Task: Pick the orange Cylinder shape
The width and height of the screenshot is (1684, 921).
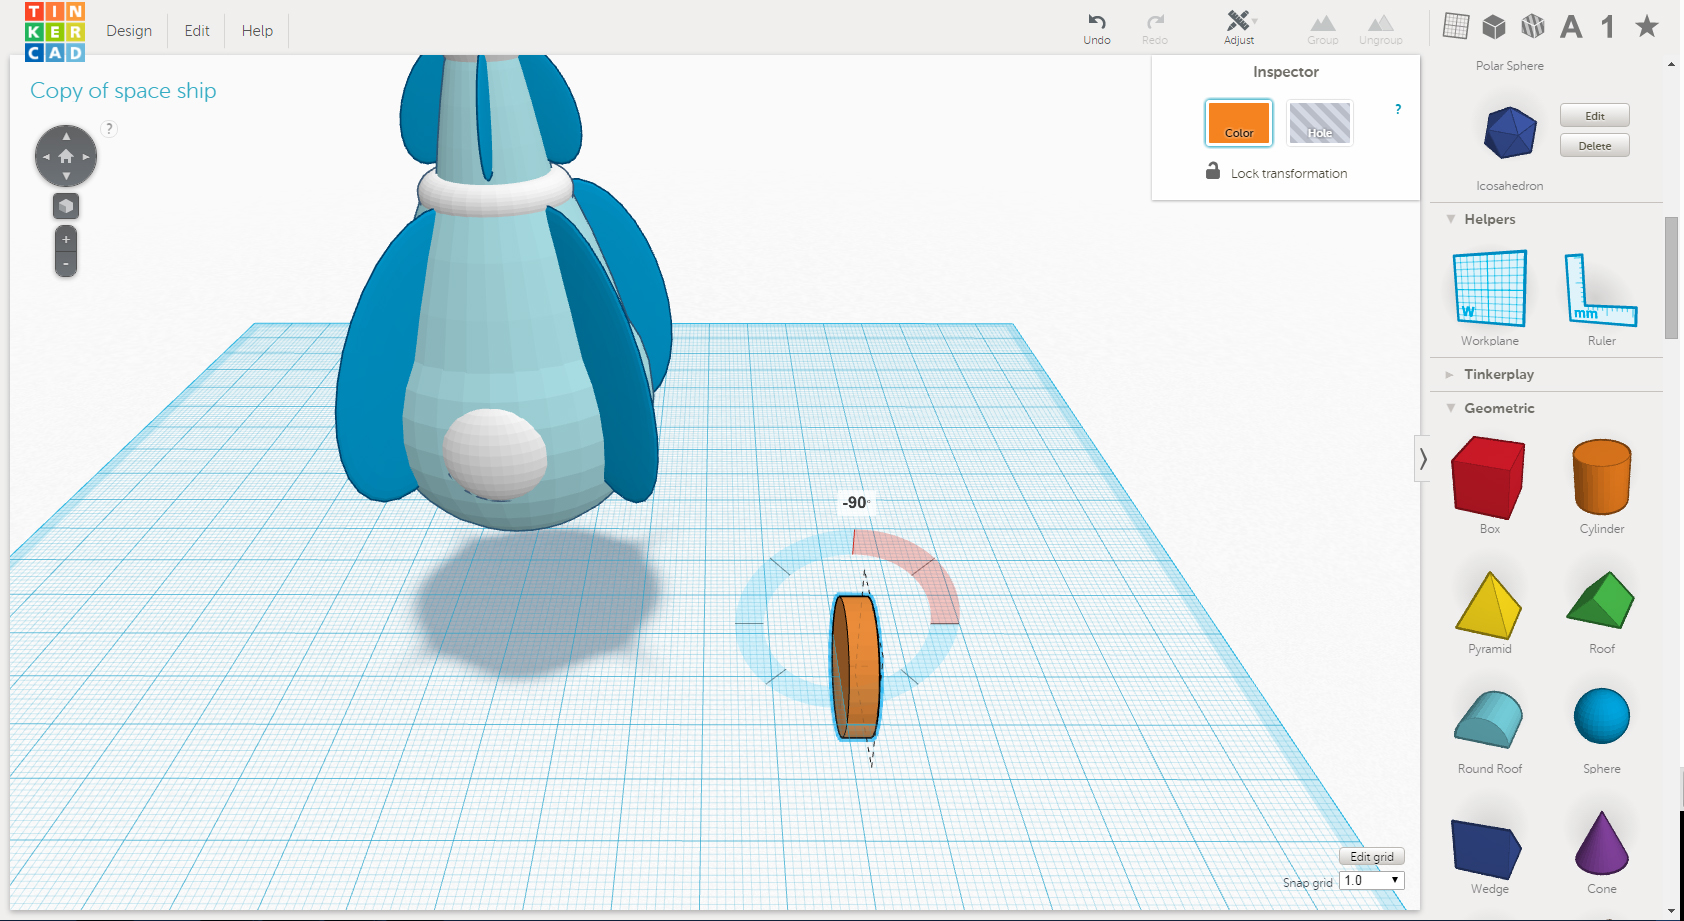Action: (x=1602, y=476)
